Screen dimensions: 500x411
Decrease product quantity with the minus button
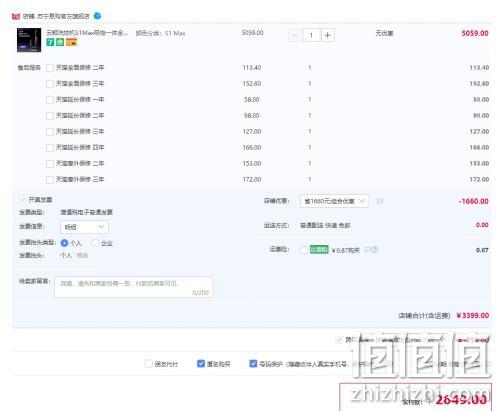click(x=295, y=35)
